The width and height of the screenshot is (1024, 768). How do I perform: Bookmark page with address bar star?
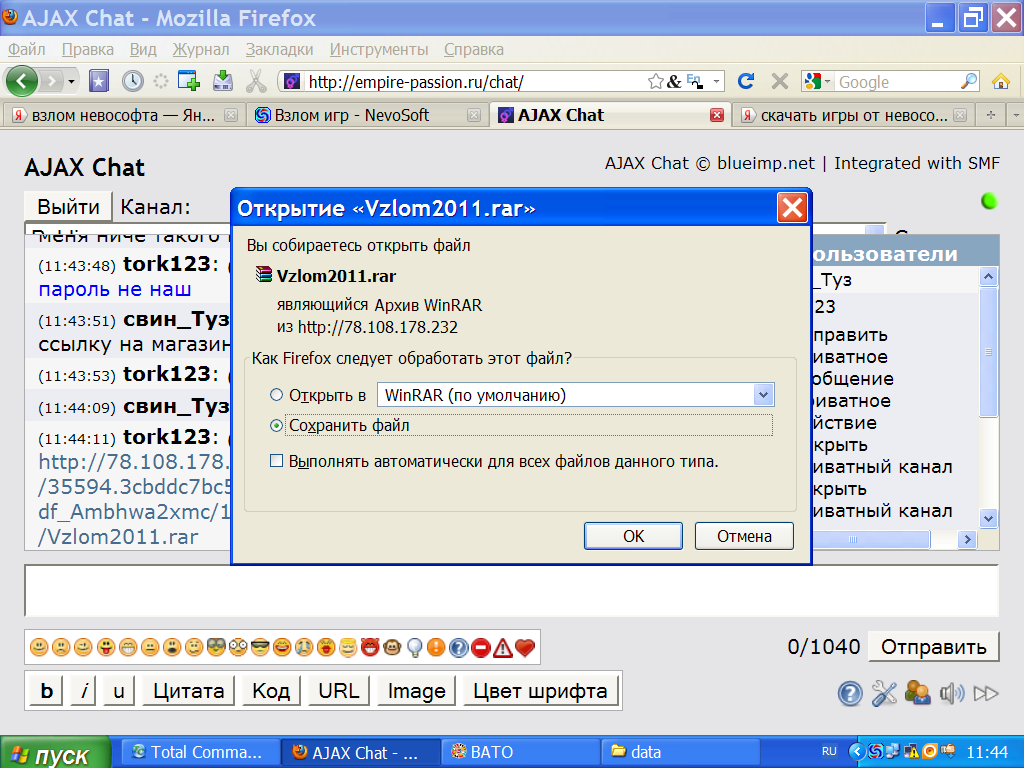point(655,82)
